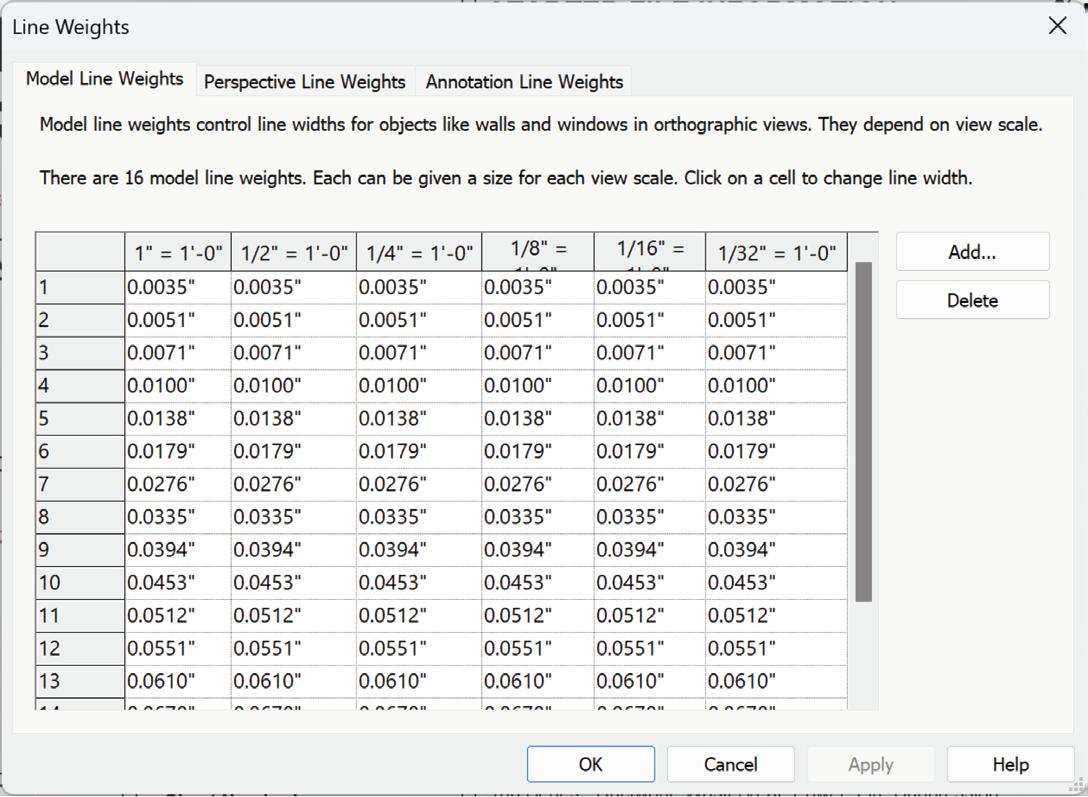This screenshot has width=1088, height=797.
Task: Edit 0.0179" cell in 1/32" = 1'-0" column
Action: 776,452
